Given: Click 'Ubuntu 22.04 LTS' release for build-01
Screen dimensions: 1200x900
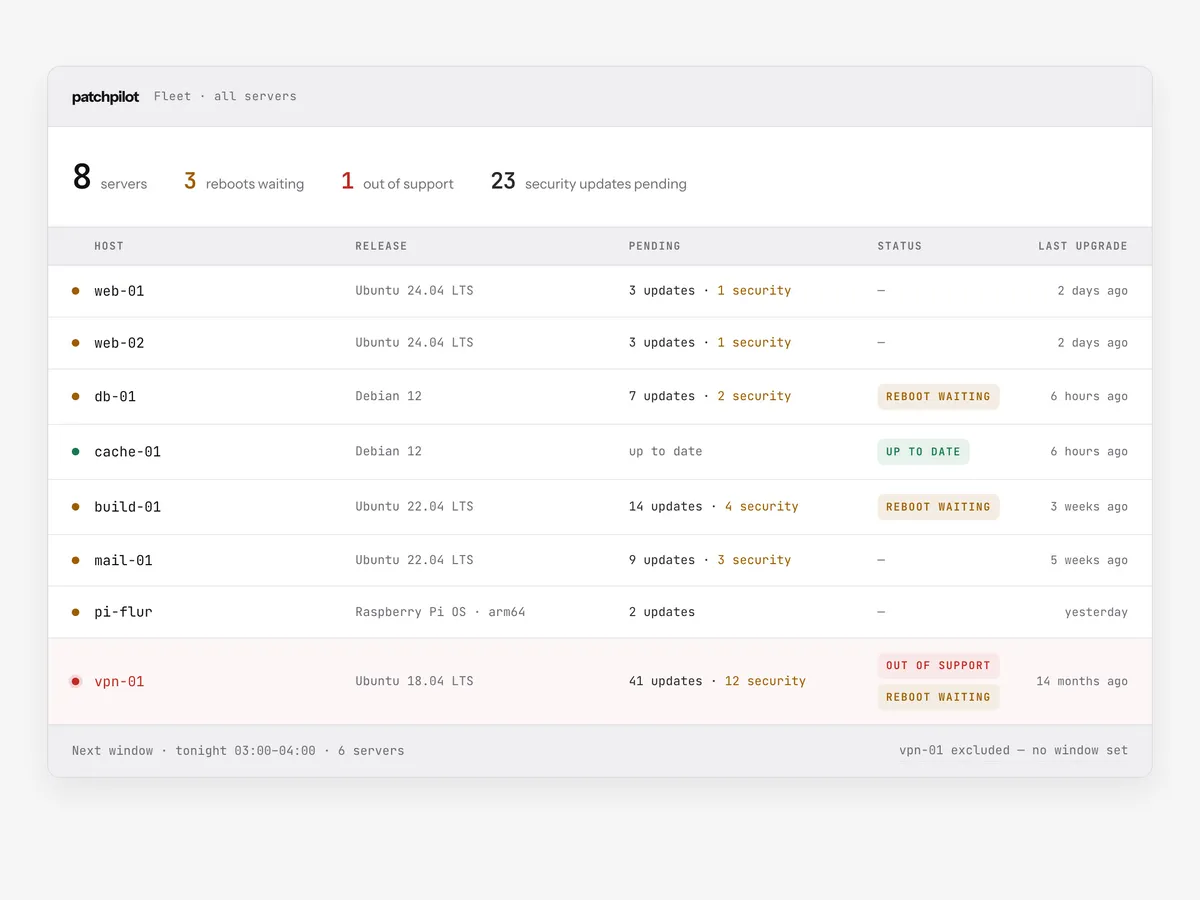Looking at the screenshot, I should tap(414, 507).
